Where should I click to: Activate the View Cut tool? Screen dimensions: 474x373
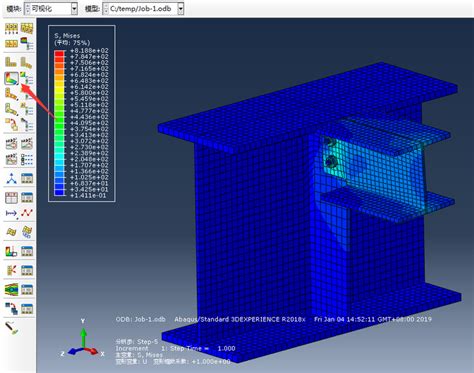coord(11,251)
